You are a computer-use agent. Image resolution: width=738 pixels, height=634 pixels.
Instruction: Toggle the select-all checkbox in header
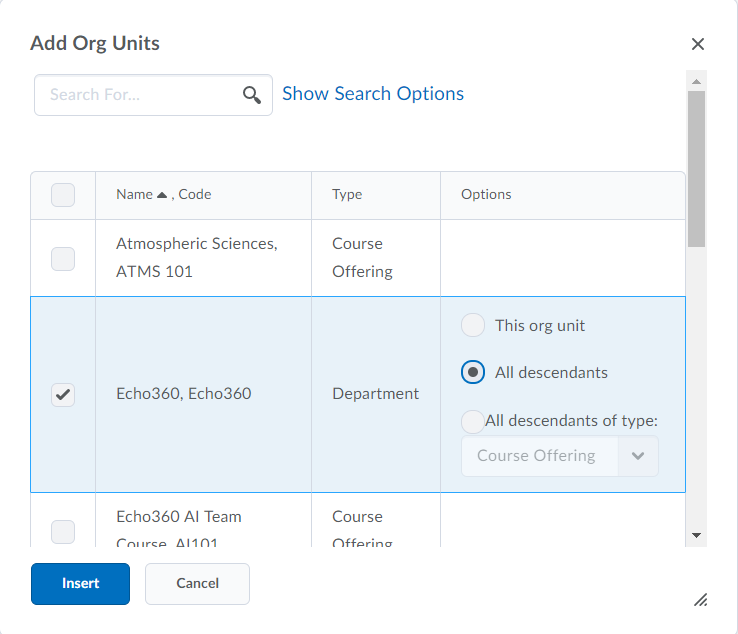coord(63,195)
